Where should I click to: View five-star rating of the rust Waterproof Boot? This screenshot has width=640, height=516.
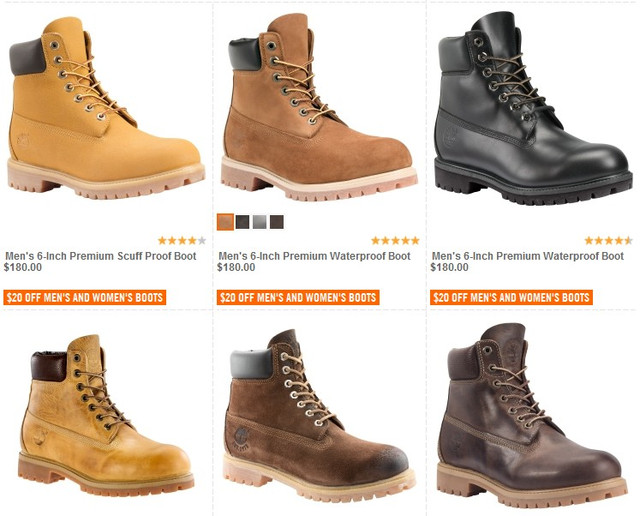tap(395, 240)
